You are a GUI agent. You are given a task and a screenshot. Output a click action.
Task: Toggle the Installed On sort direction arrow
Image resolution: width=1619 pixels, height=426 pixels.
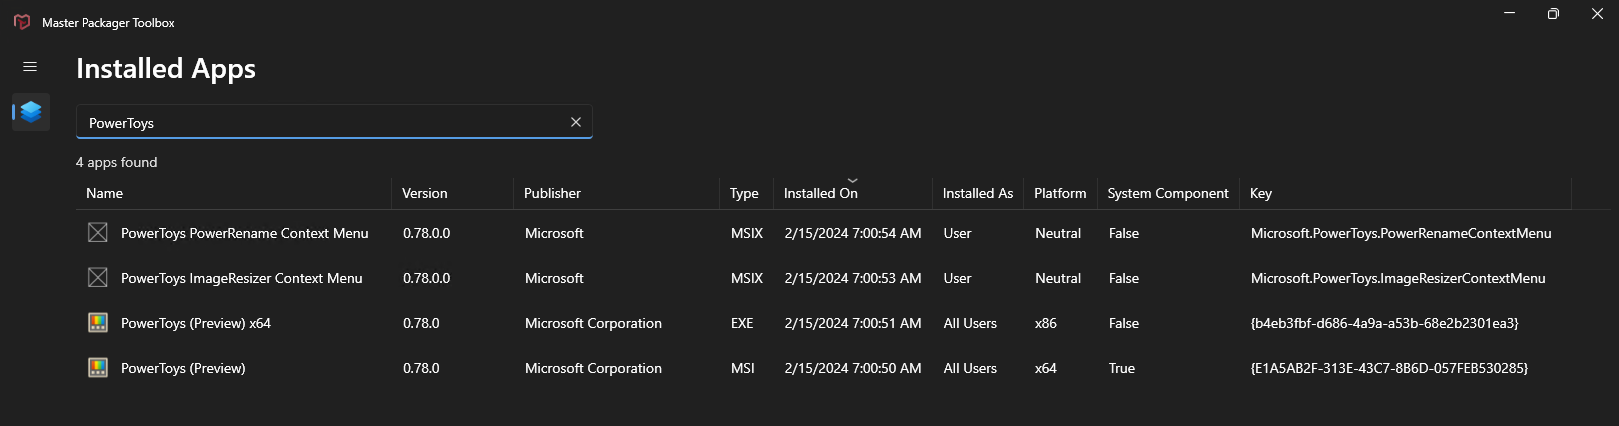click(852, 181)
